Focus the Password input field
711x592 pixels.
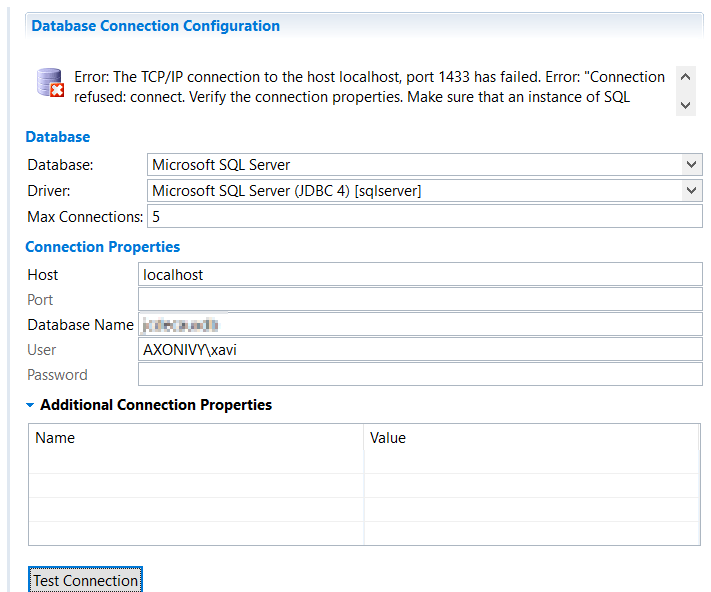[420, 375]
